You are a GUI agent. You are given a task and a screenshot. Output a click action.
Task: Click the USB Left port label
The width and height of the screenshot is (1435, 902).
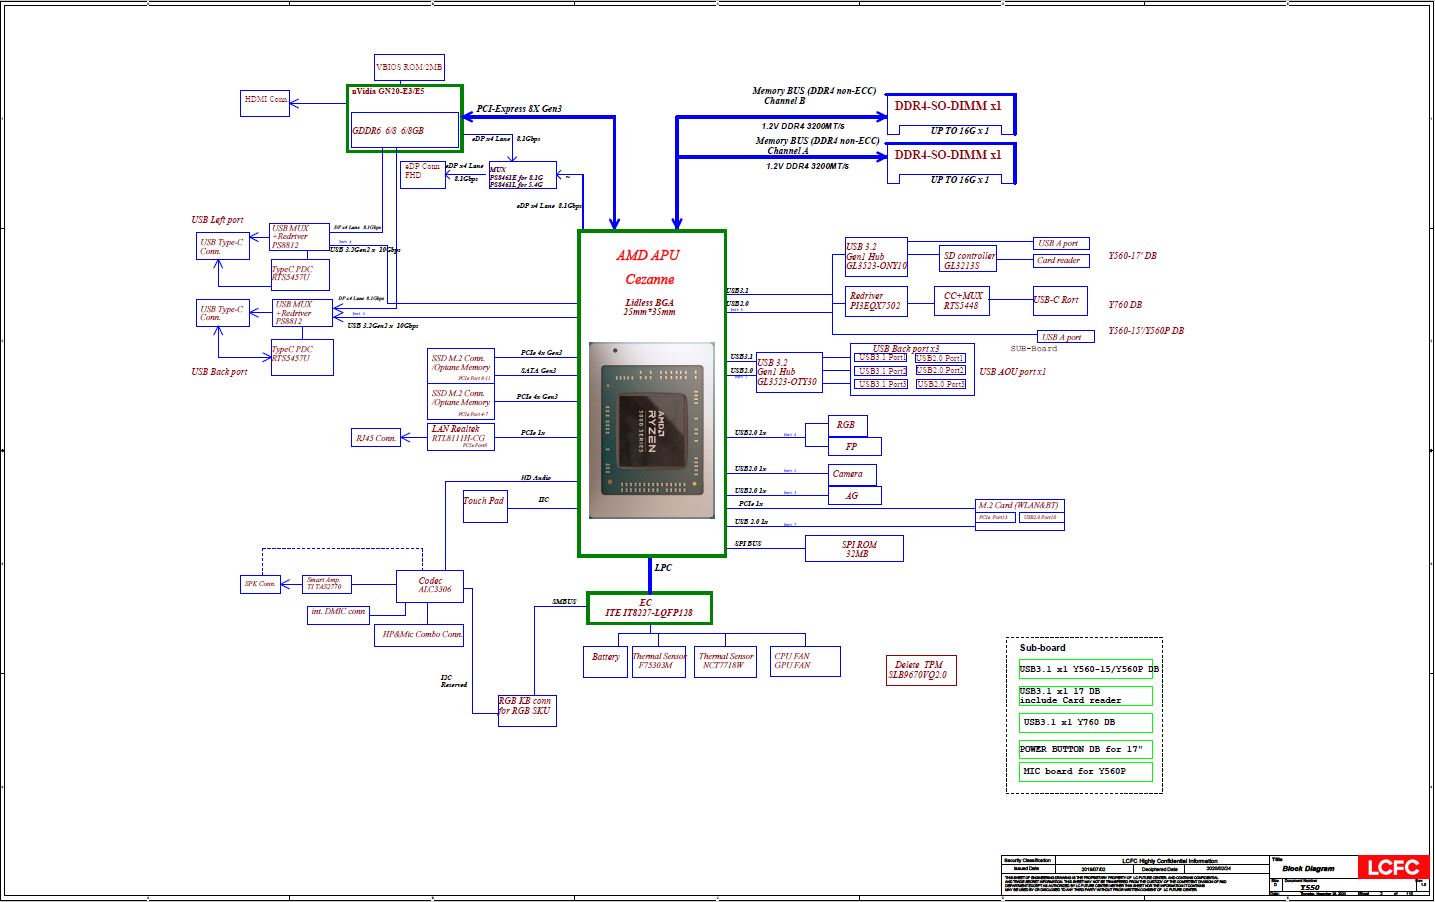217,220
